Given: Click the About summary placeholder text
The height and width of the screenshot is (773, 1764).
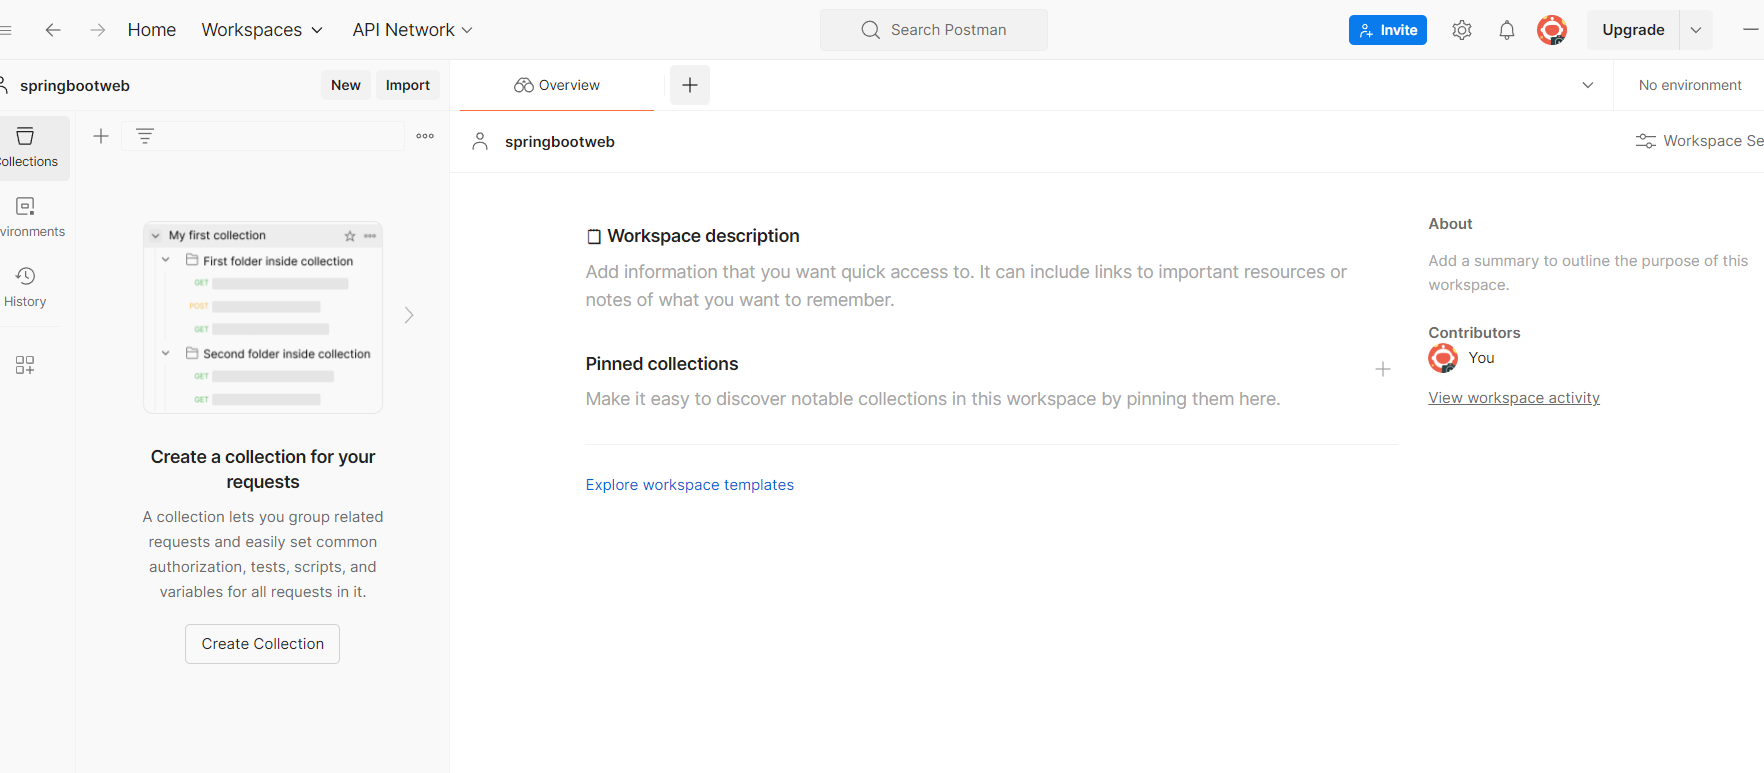Looking at the screenshot, I should click(x=1588, y=273).
